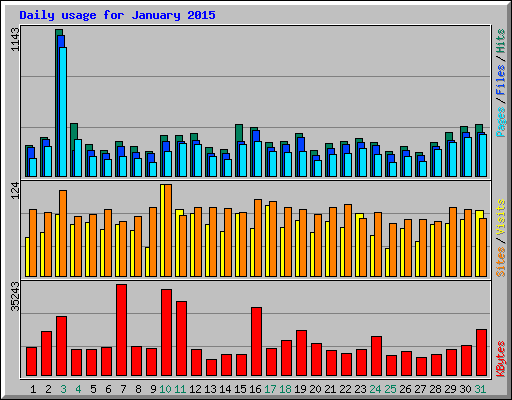Select day 27 on the x-axis

click(x=420, y=389)
